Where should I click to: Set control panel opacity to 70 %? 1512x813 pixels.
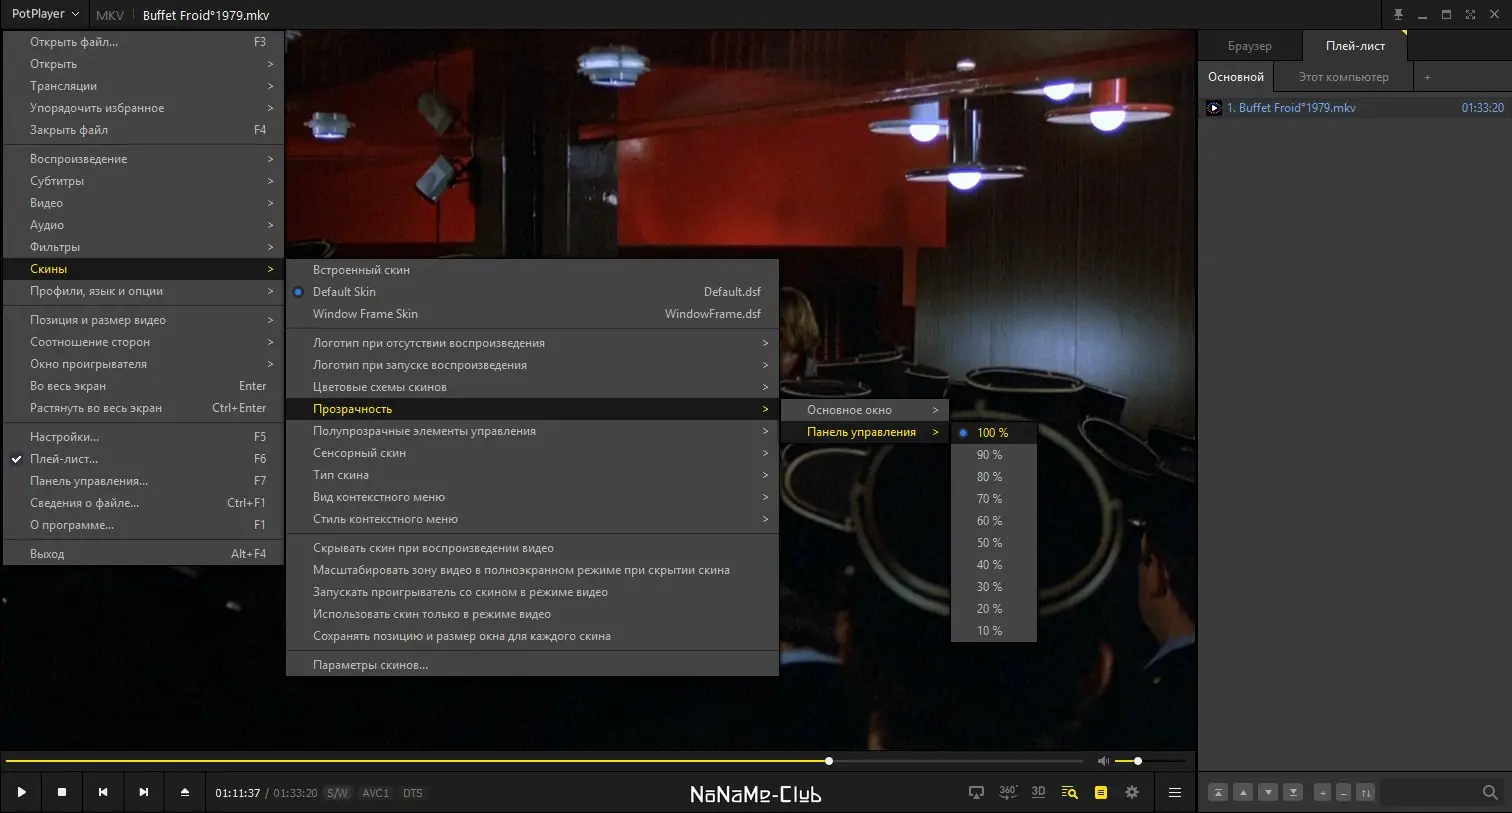993,499
